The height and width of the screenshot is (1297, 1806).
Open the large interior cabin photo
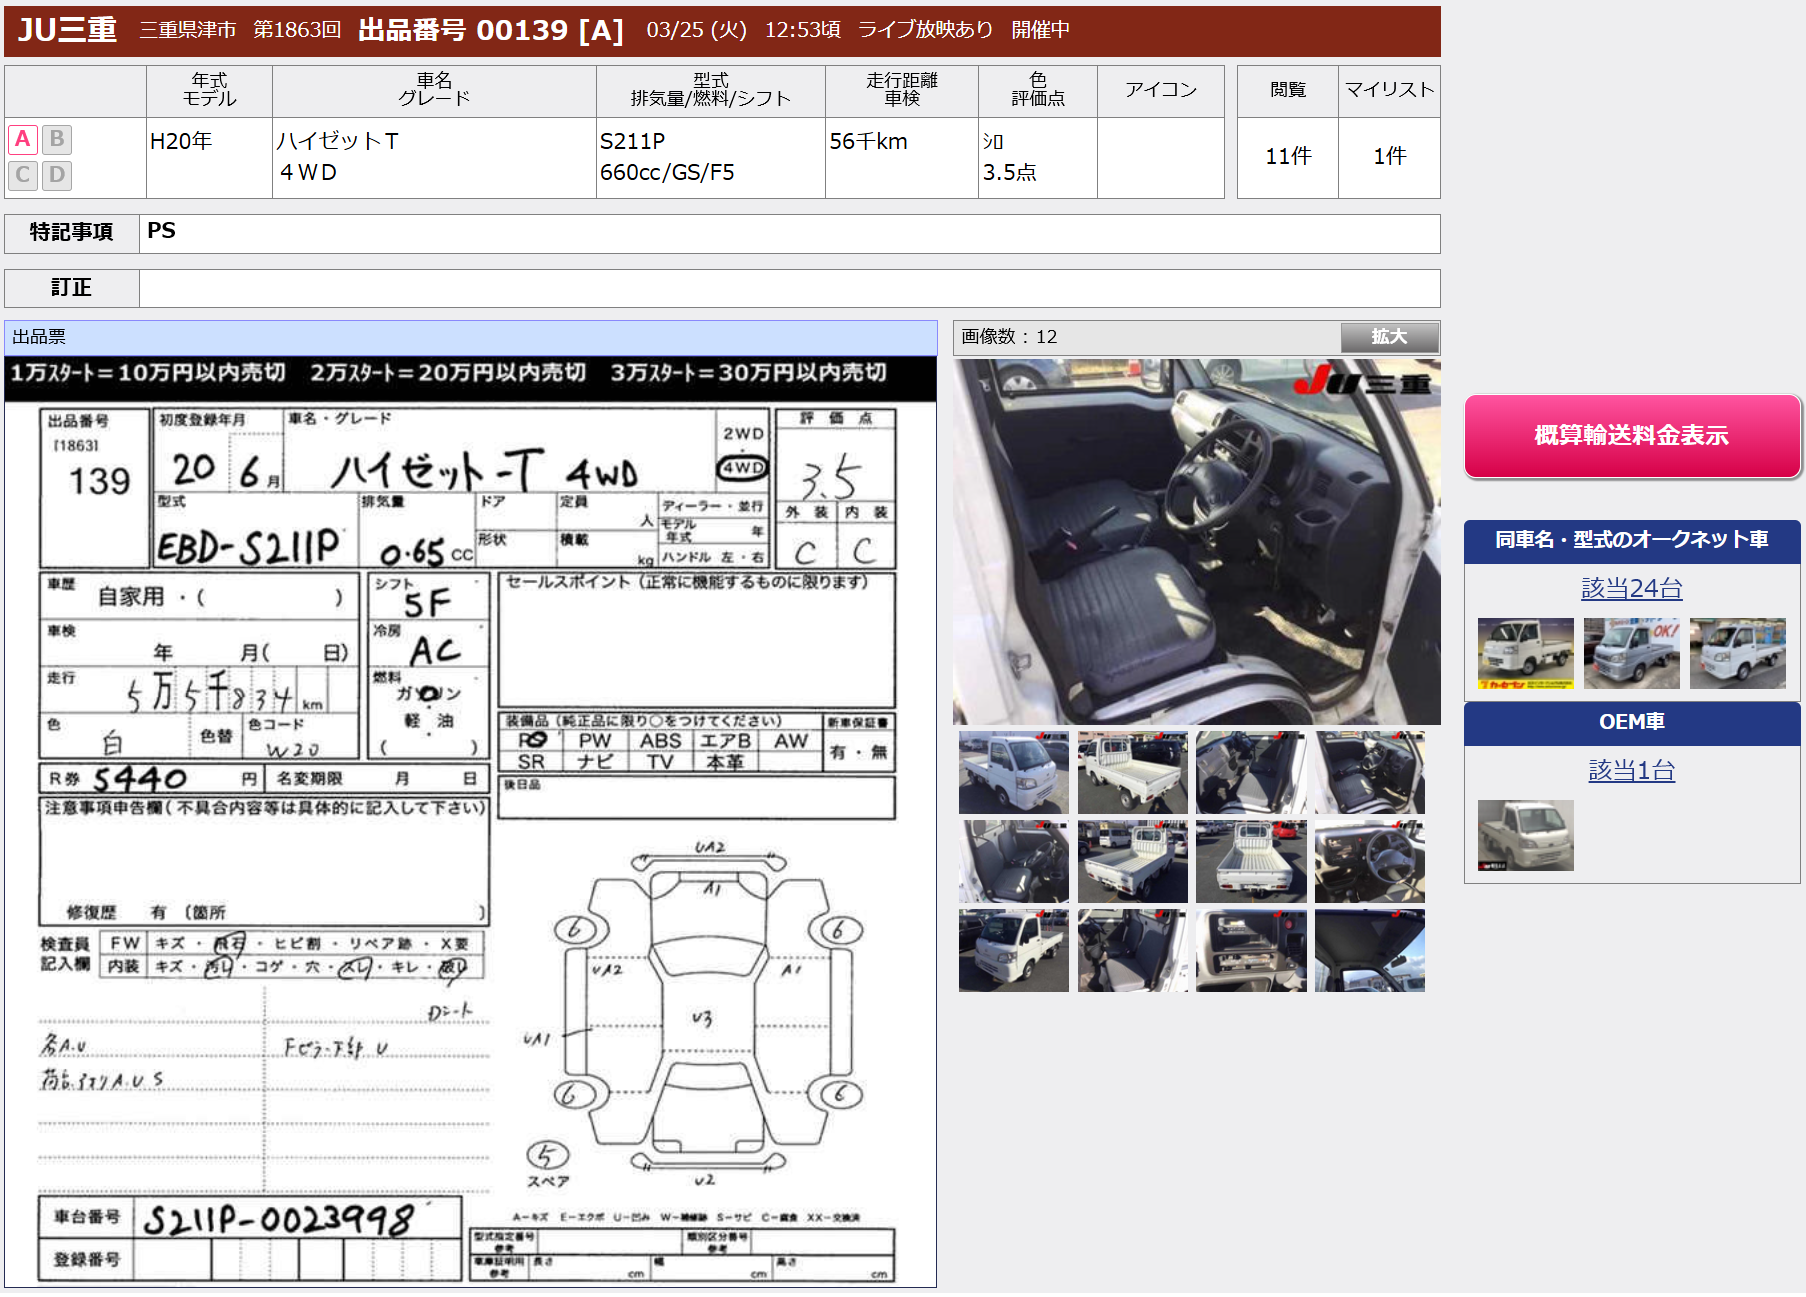(x=1196, y=542)
